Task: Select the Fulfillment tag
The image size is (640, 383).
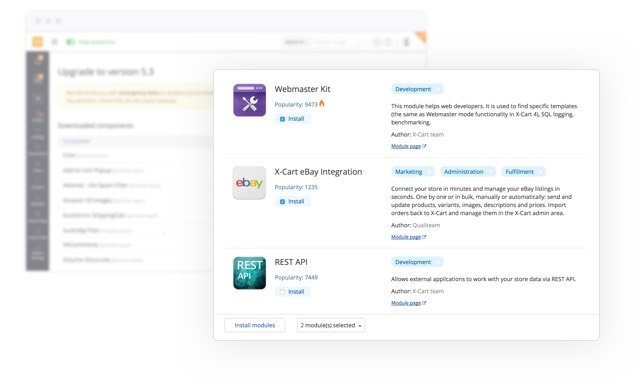Action: (524, 171)
